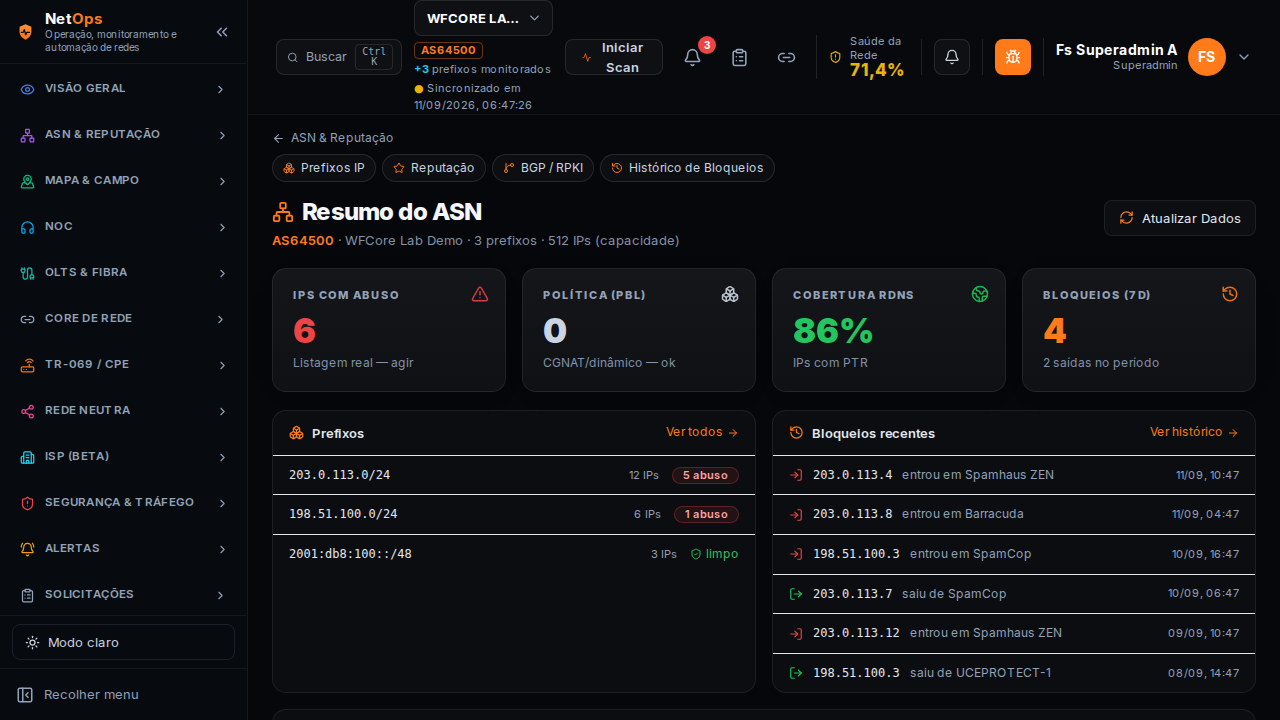Click the warning icon on IPs com abuso card
This screenshot has width=1280, height=720.
pos(480,294)
